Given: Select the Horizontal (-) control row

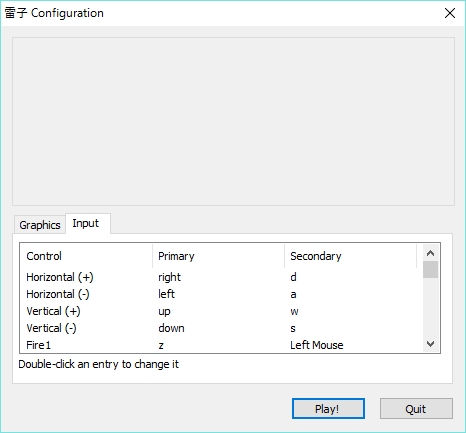Looking at the screenshot, I should pyautogui.click(x=221, y=294).
